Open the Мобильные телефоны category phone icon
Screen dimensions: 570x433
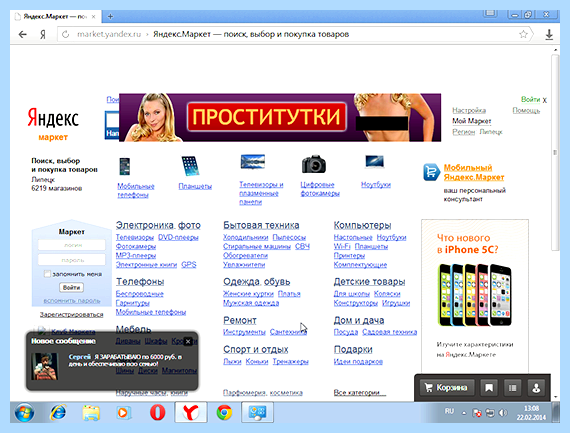pyautogui.click(x=125, y=167)
